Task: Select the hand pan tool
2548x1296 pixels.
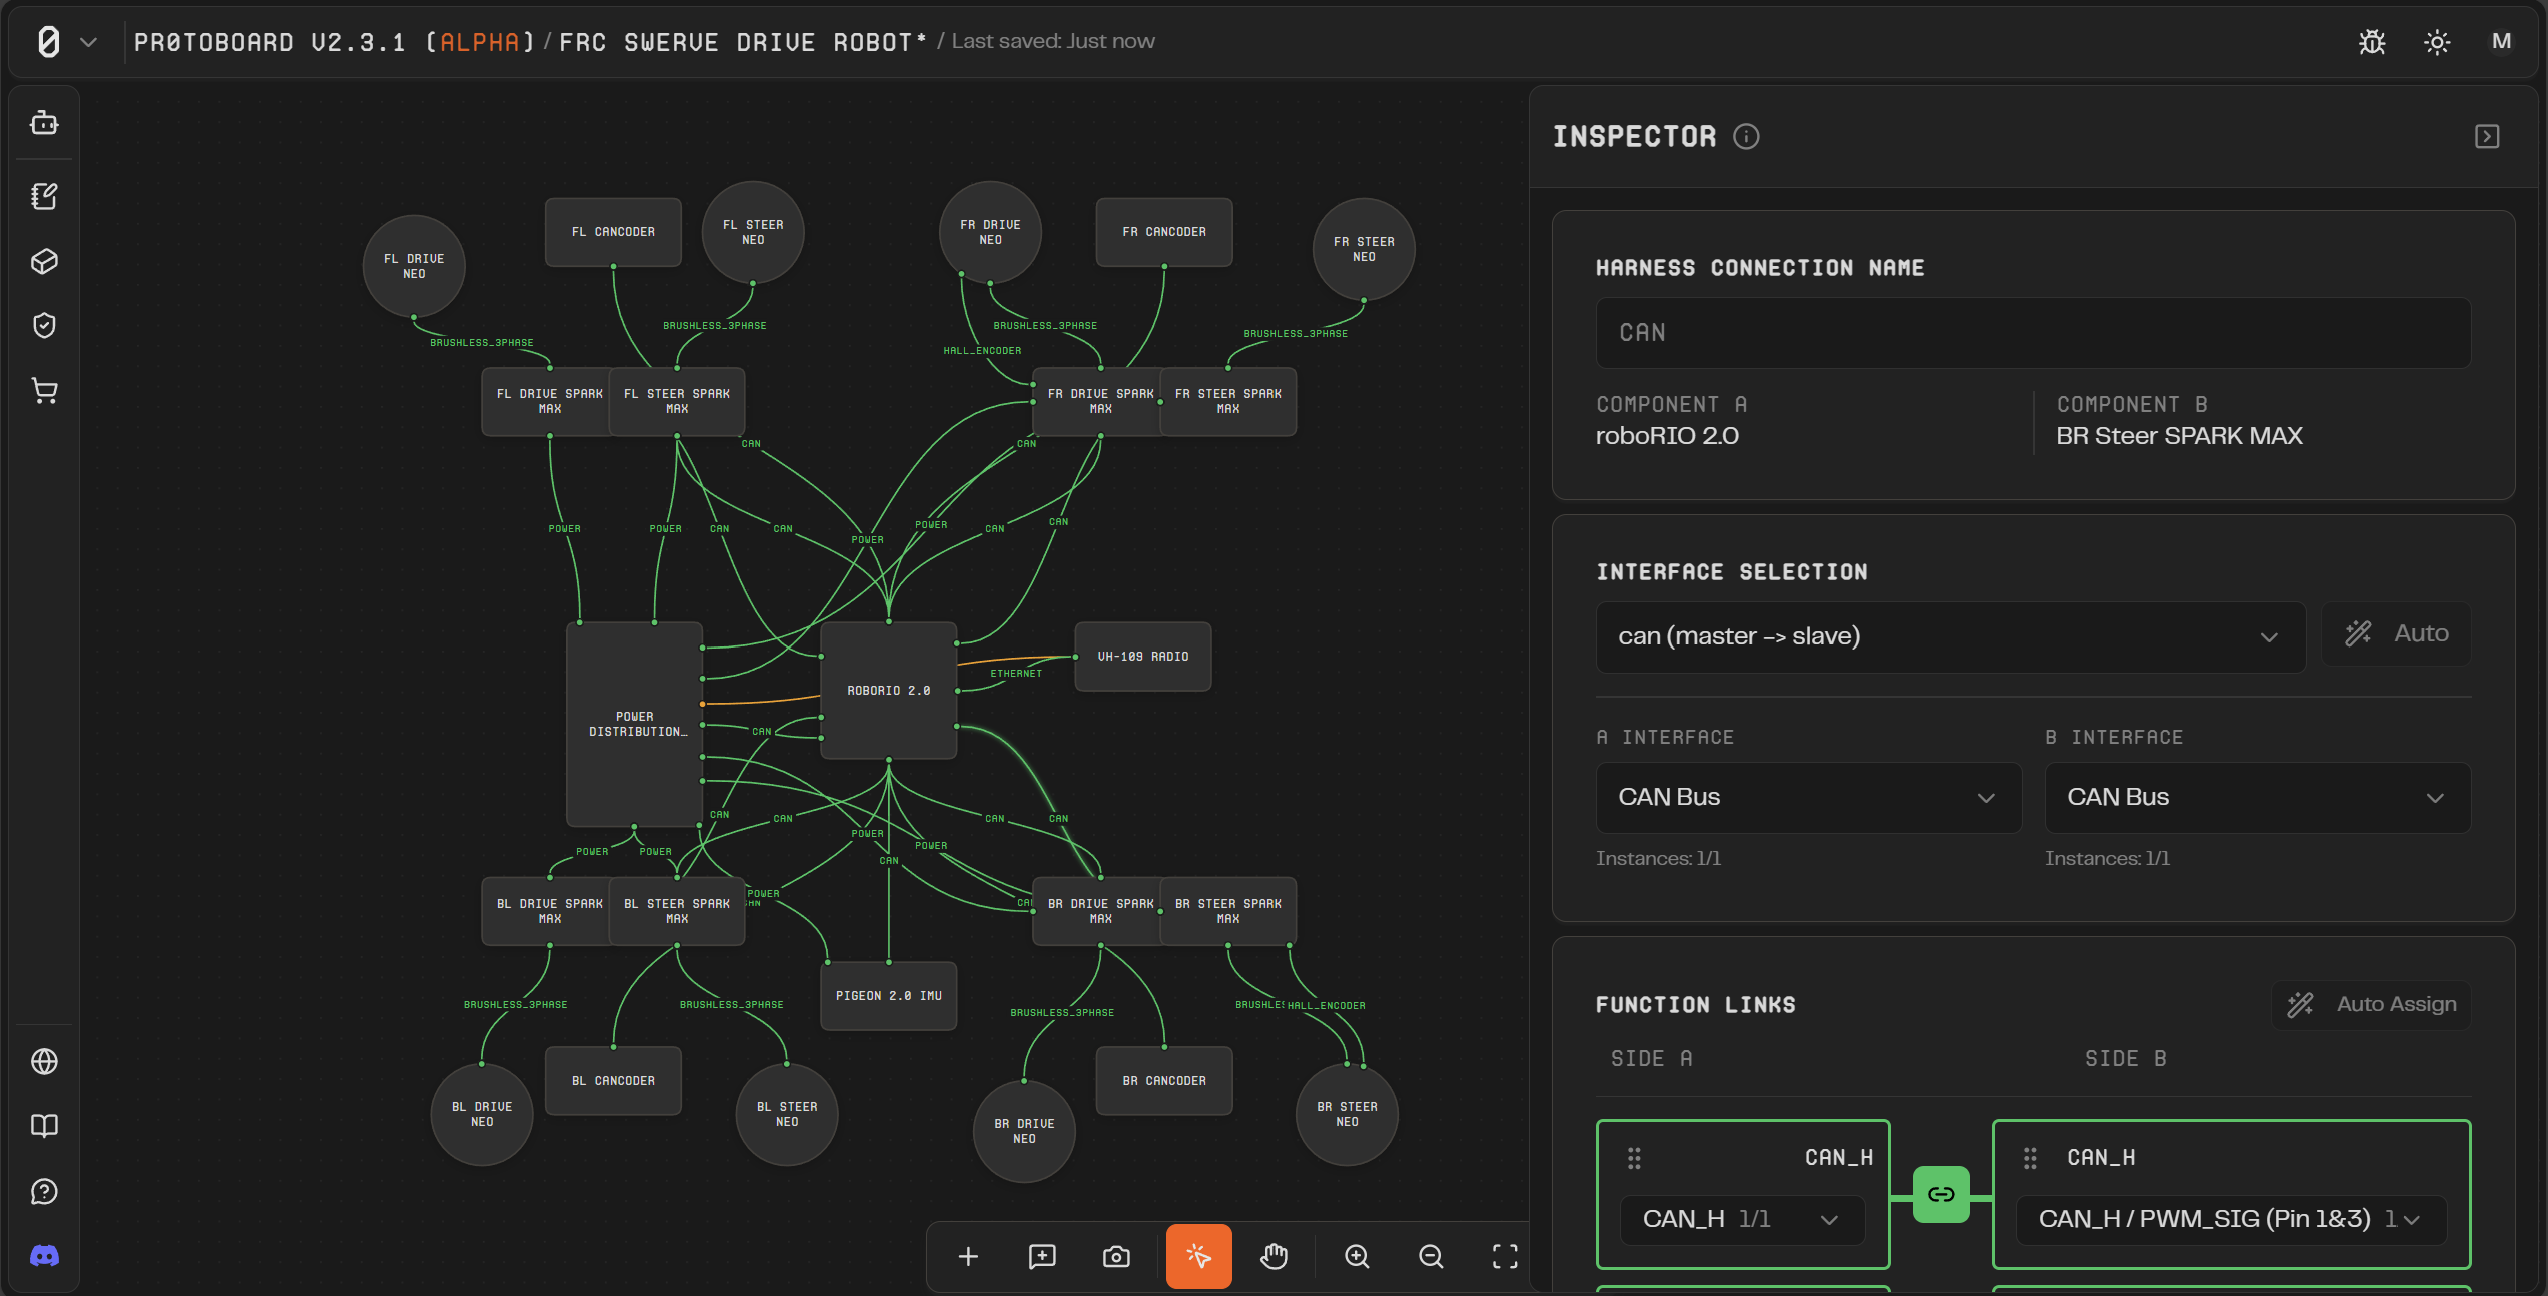Action: click(x=1273, y=1256)
